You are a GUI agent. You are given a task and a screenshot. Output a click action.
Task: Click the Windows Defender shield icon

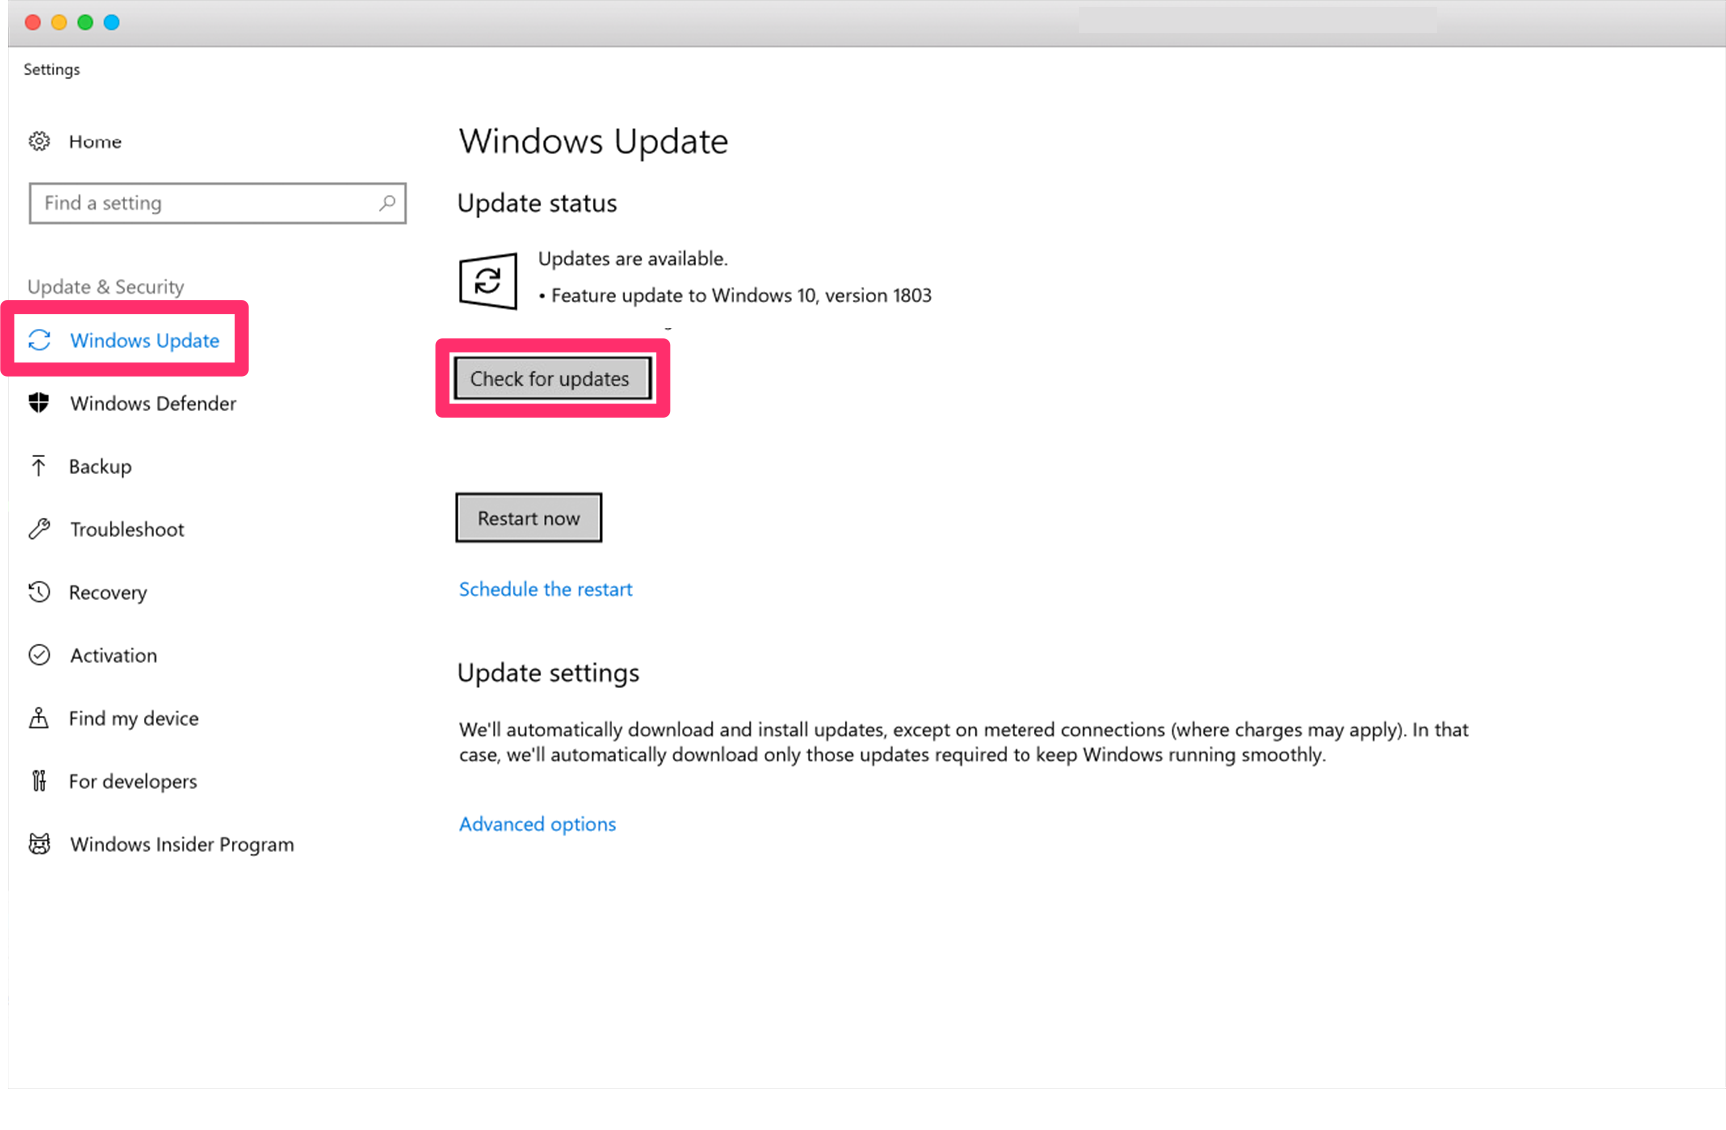click(x=39, y=403)
